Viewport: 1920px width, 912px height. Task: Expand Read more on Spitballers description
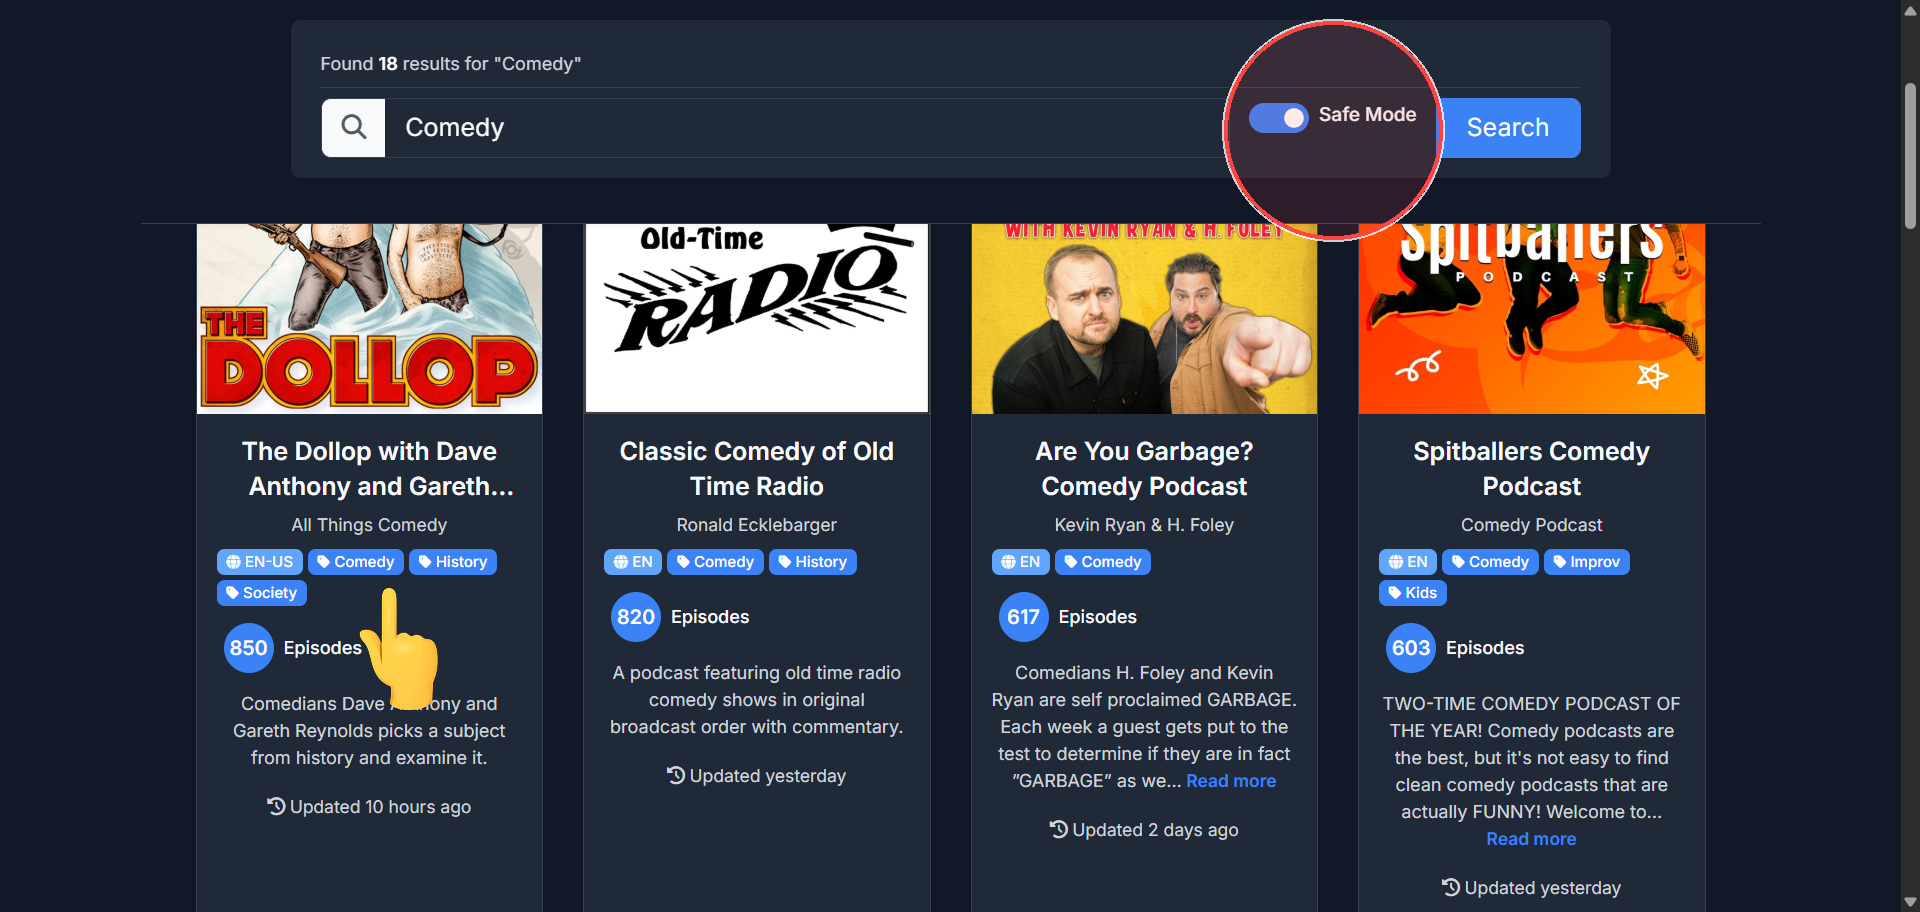point(1531,839)
